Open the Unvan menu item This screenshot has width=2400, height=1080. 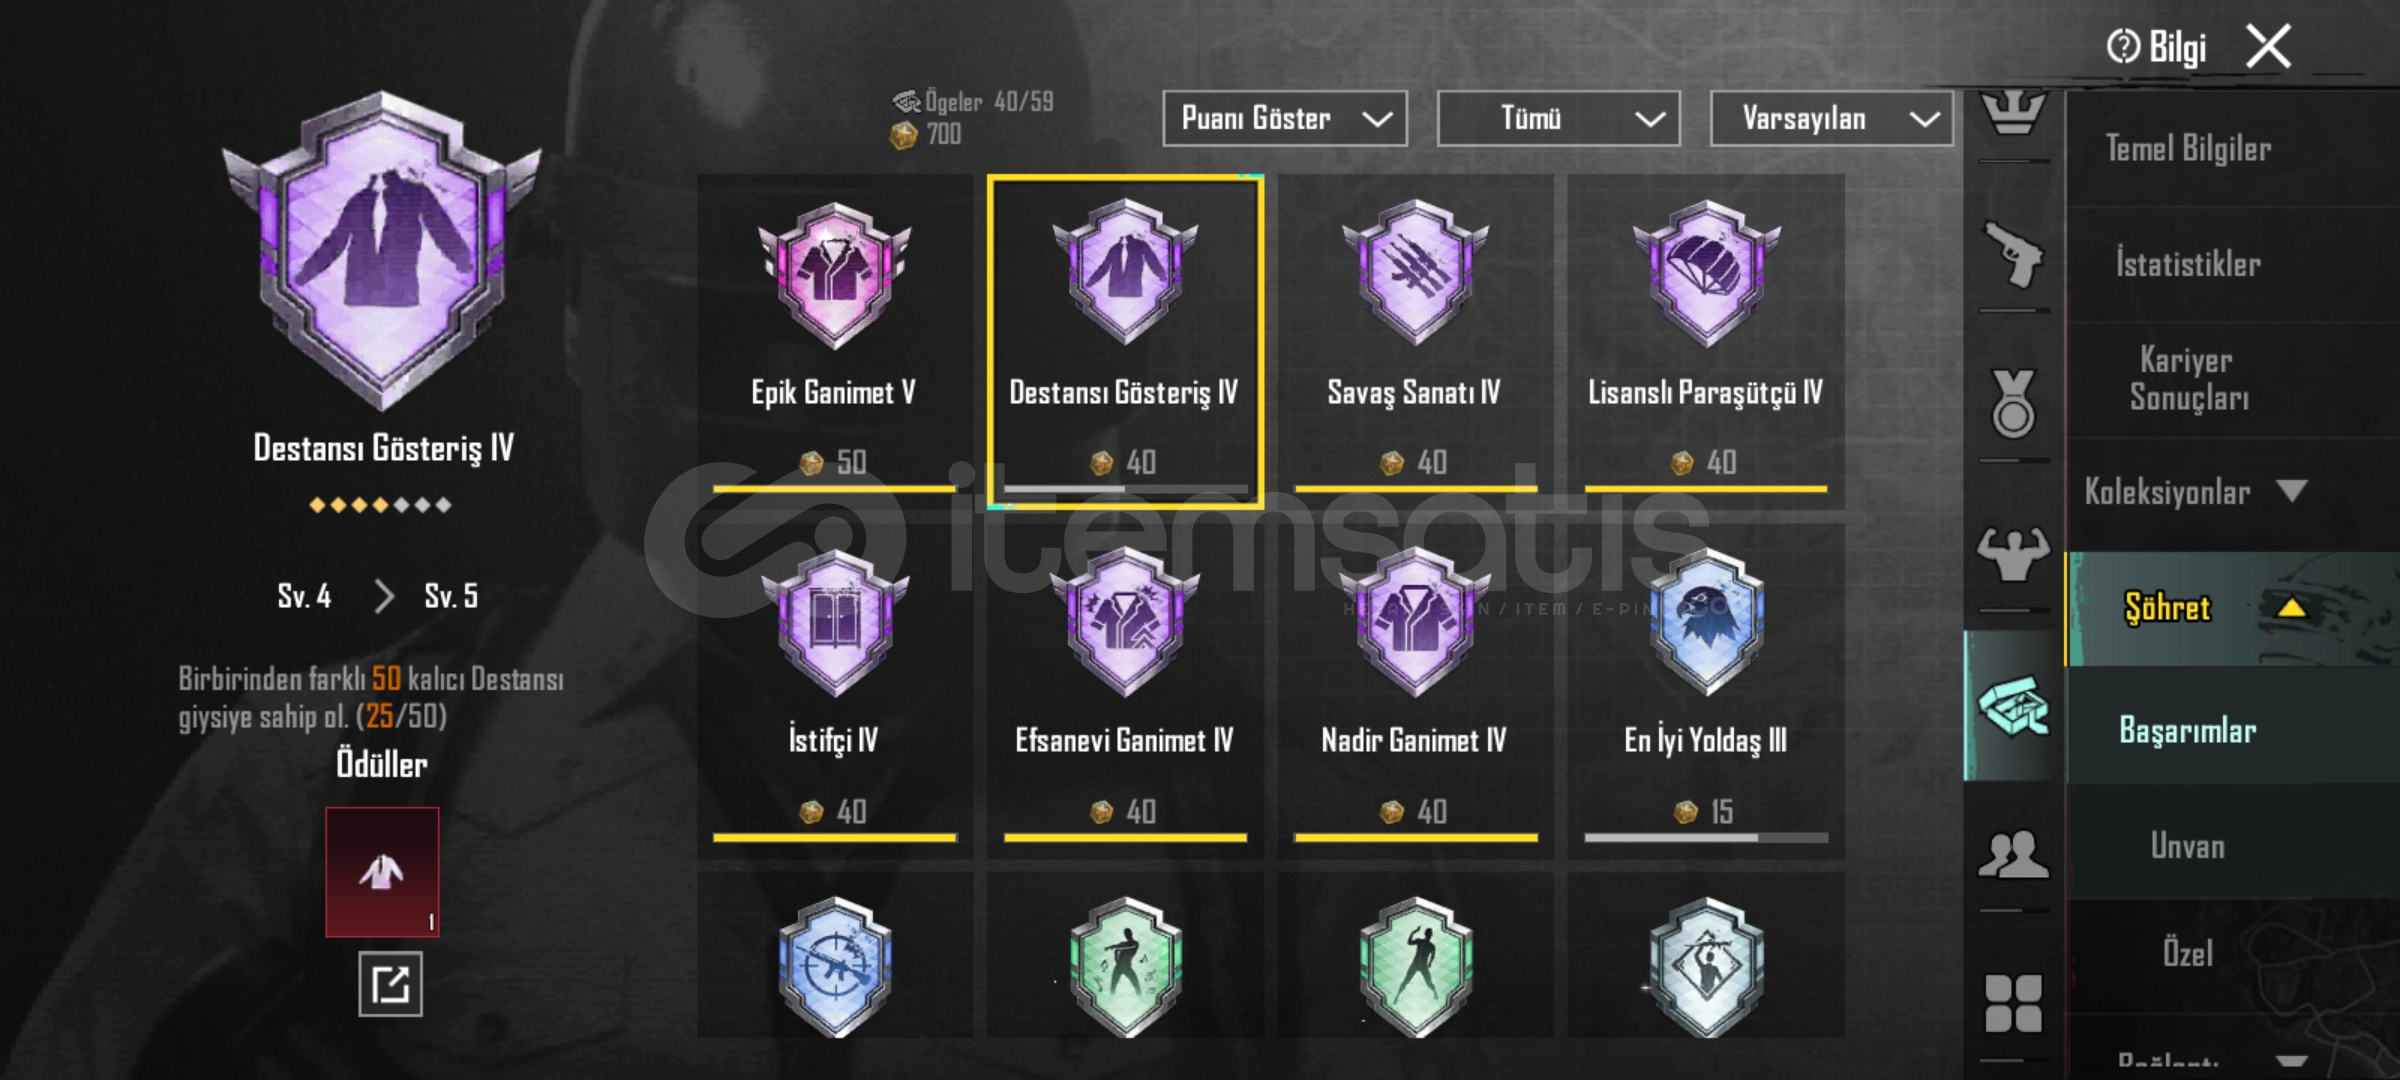tap(2188, 847)
